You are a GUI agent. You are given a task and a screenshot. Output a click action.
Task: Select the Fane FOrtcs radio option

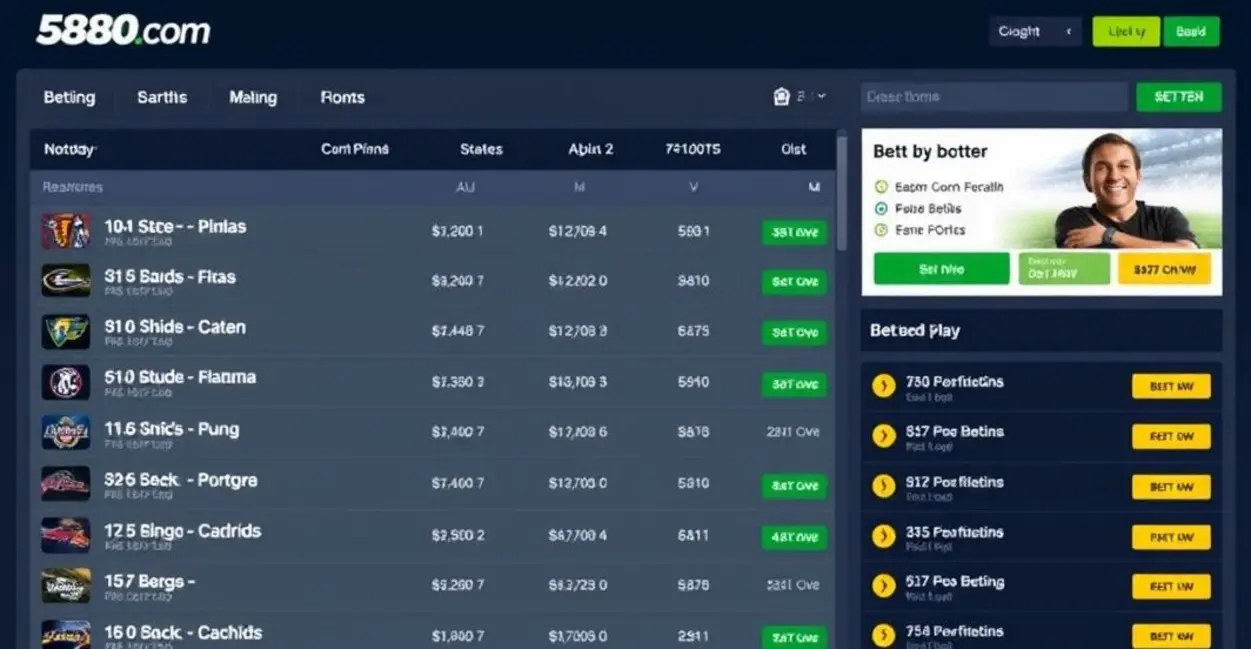[x=881, y=230]
